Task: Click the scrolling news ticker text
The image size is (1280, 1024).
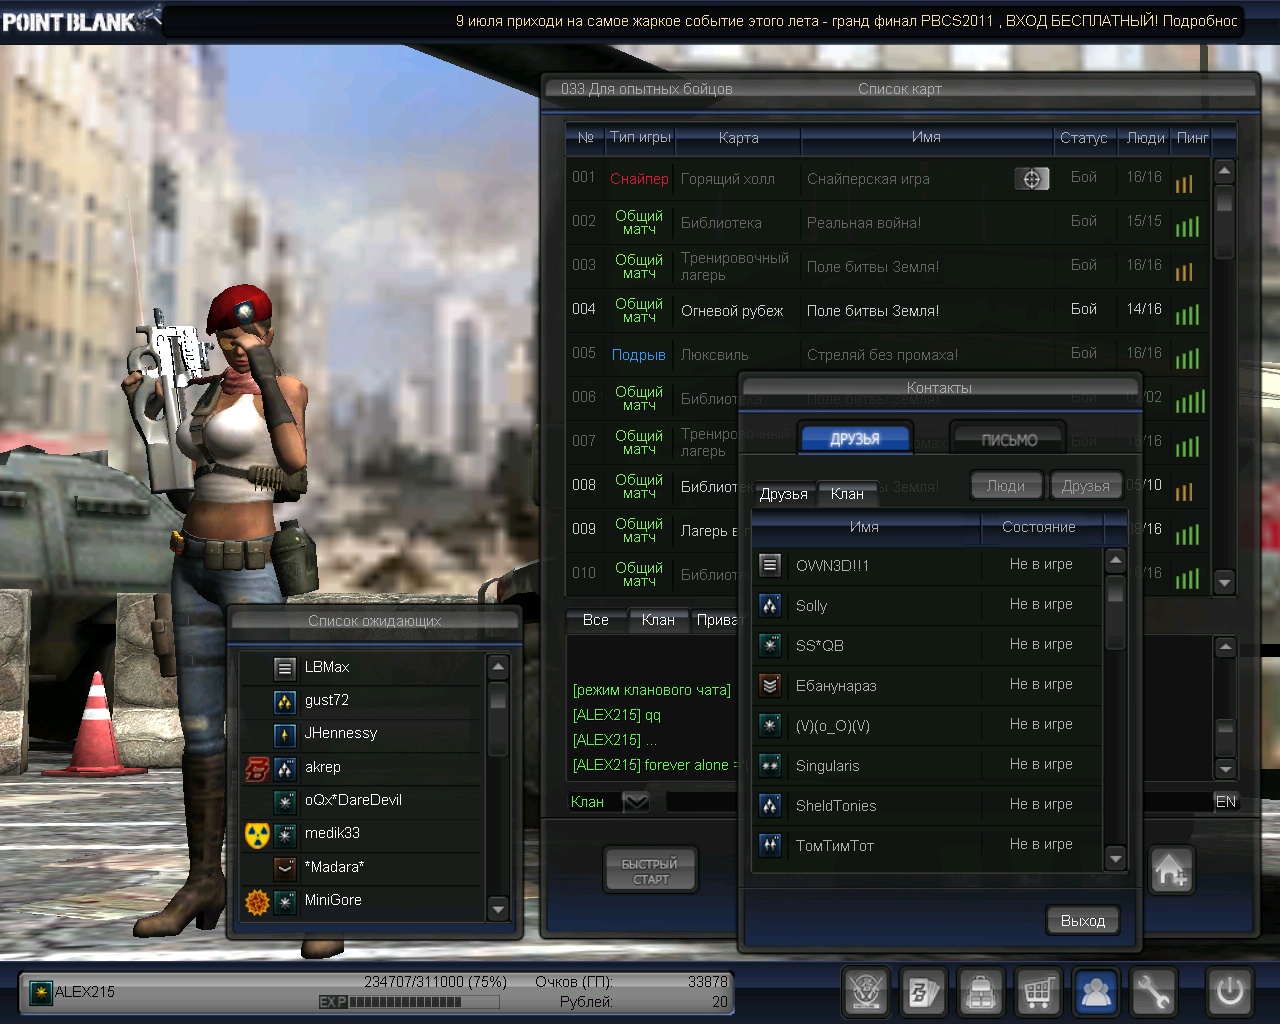Action: pos(846,20)
